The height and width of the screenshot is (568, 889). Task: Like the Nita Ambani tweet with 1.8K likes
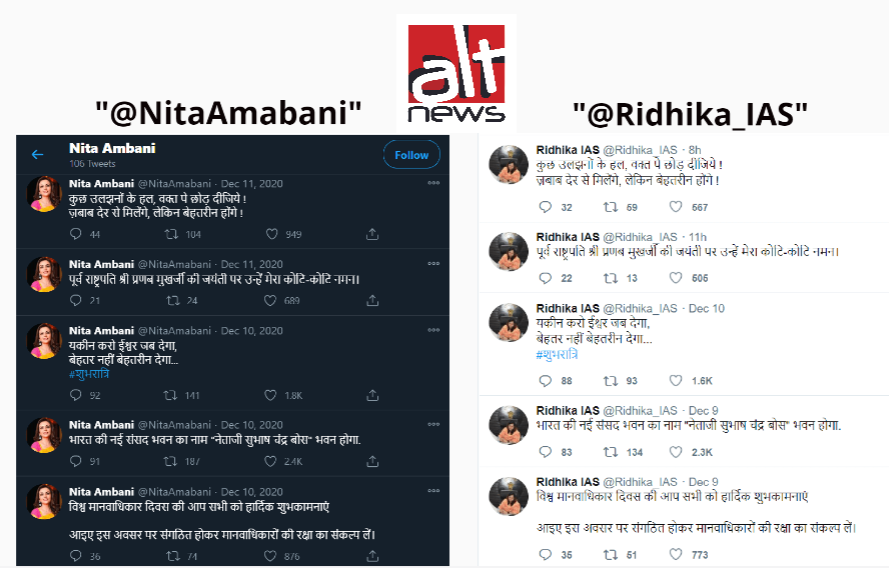pyautogui.click(x=271, y=395)
